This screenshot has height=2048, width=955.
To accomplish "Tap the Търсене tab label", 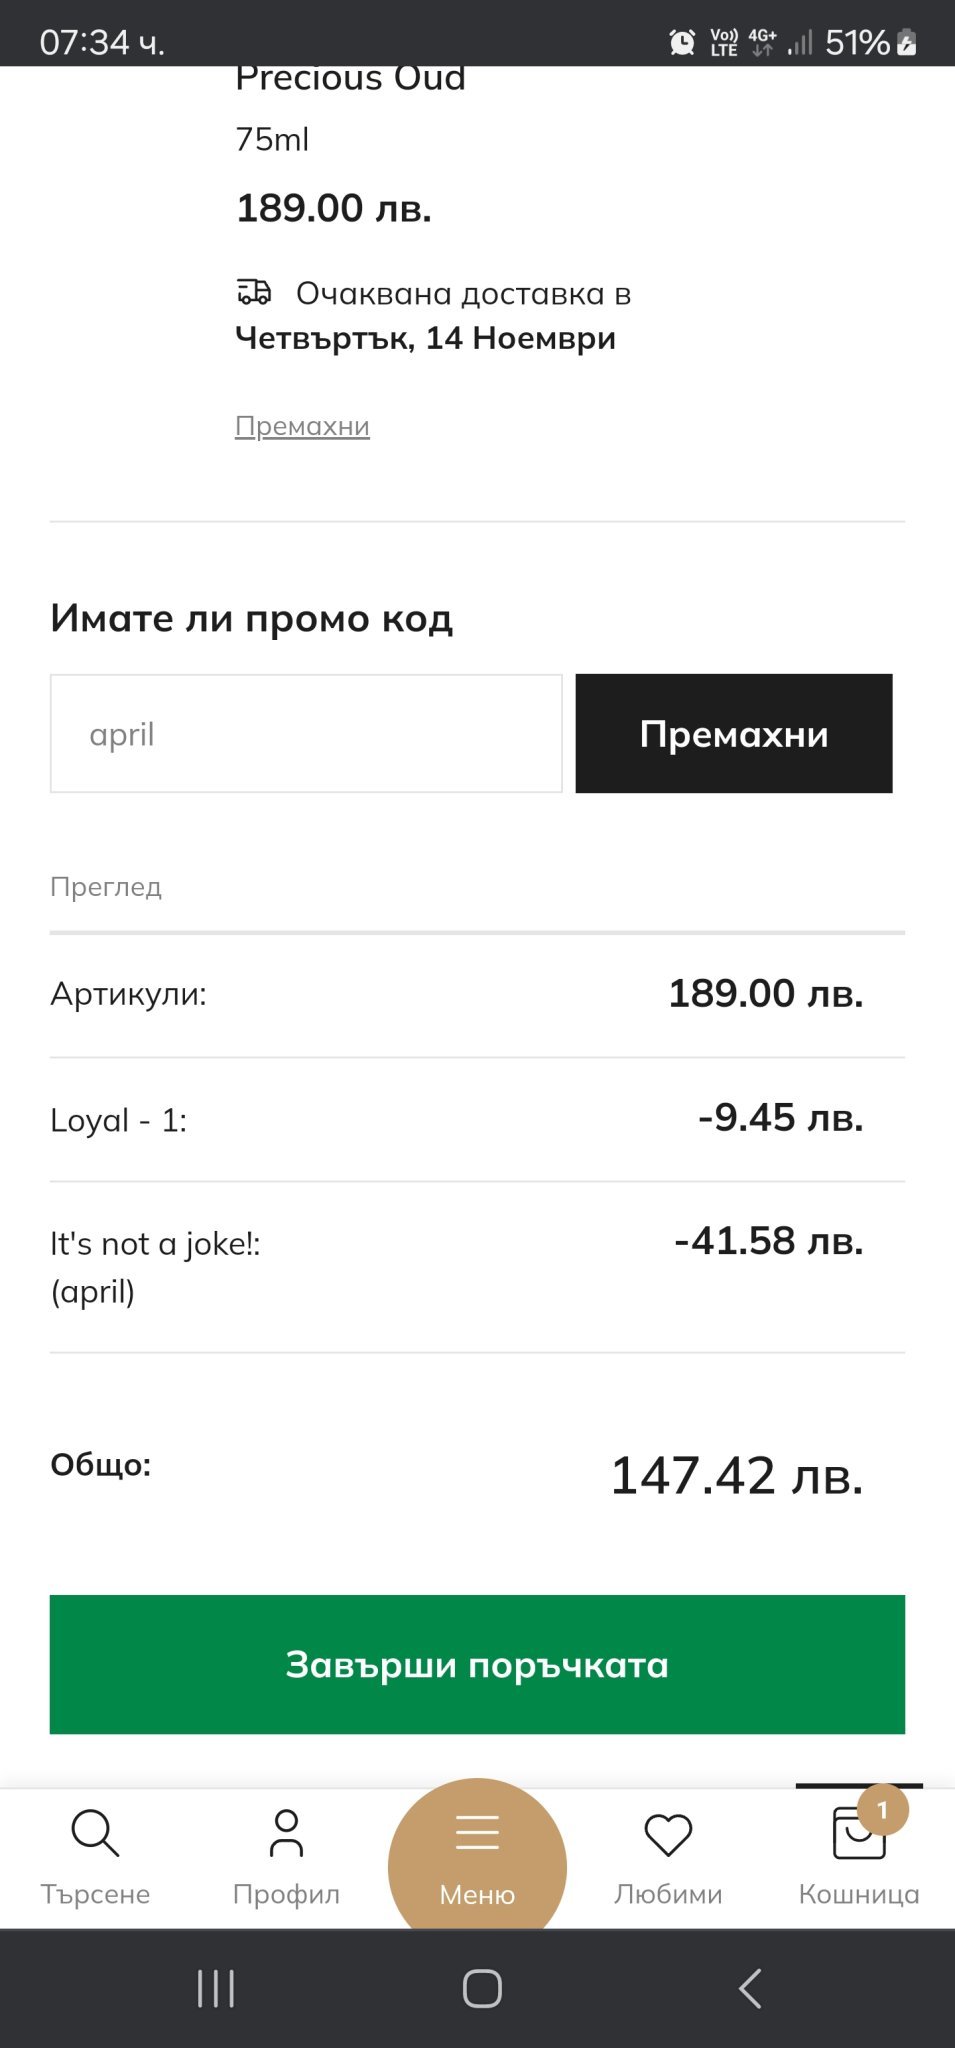I will click(x=95, y=1894).
